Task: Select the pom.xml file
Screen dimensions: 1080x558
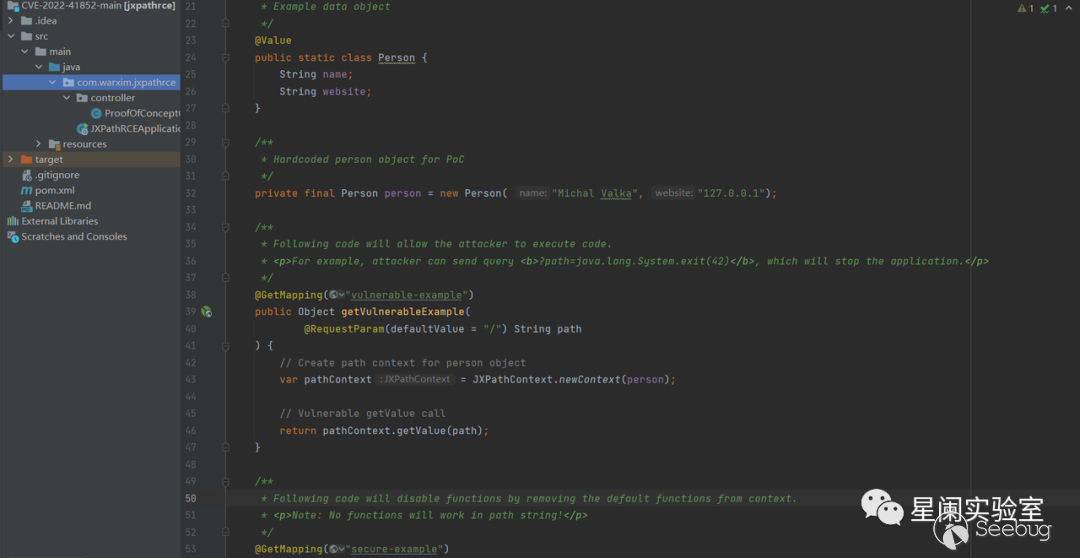Action: pyautogui.click(x=55, y=190)
